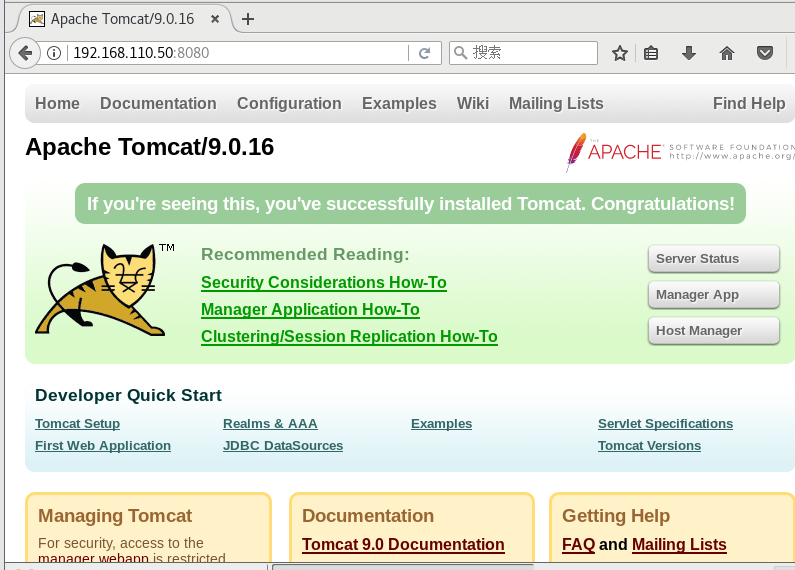Click the Tomcat cat logo image
795x570 pixels.
point(100,290)
